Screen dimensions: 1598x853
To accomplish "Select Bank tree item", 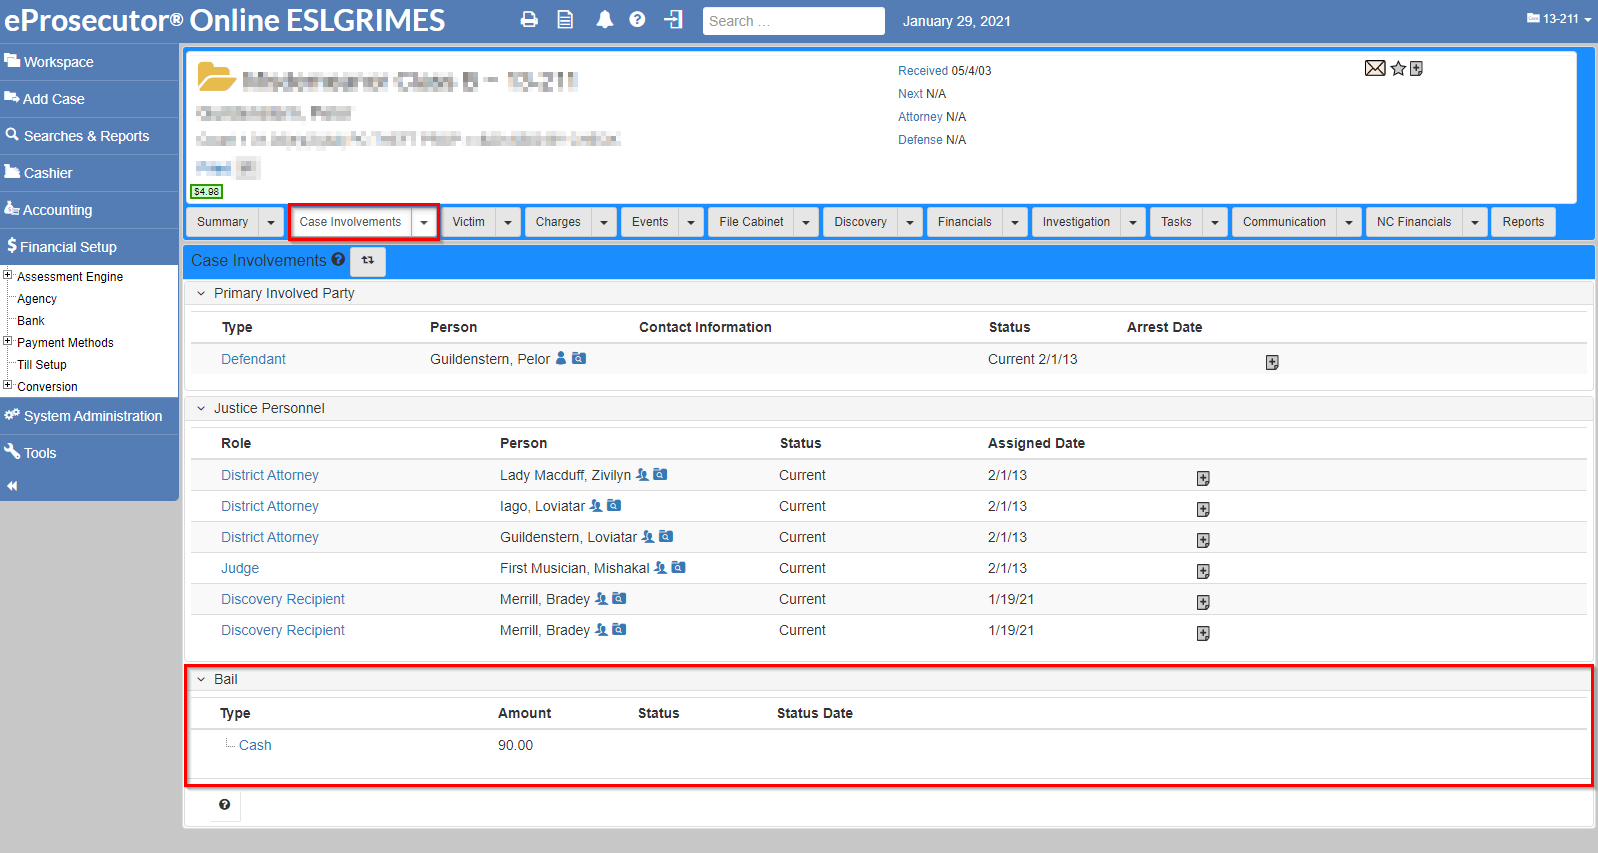I will pos(31,321).
